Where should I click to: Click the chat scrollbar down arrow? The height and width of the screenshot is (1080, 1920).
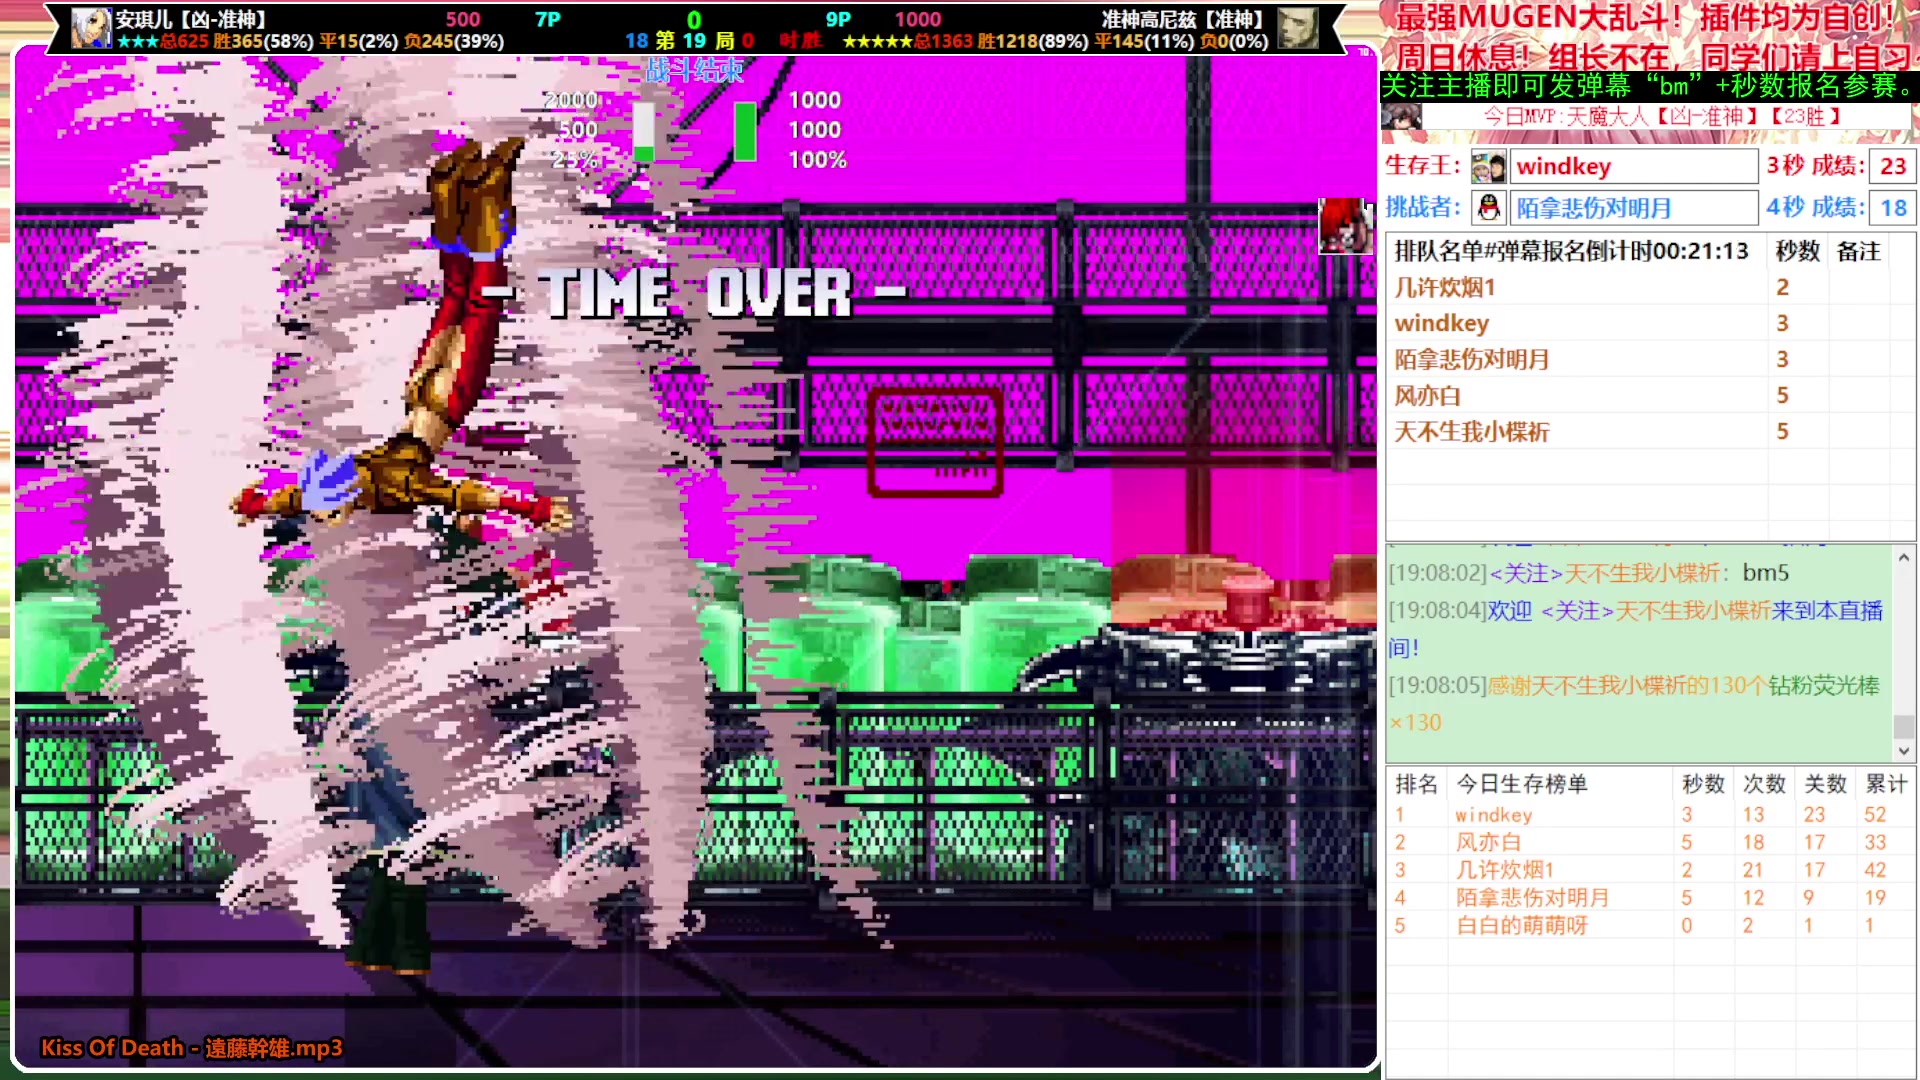(x=1903, y=750)
